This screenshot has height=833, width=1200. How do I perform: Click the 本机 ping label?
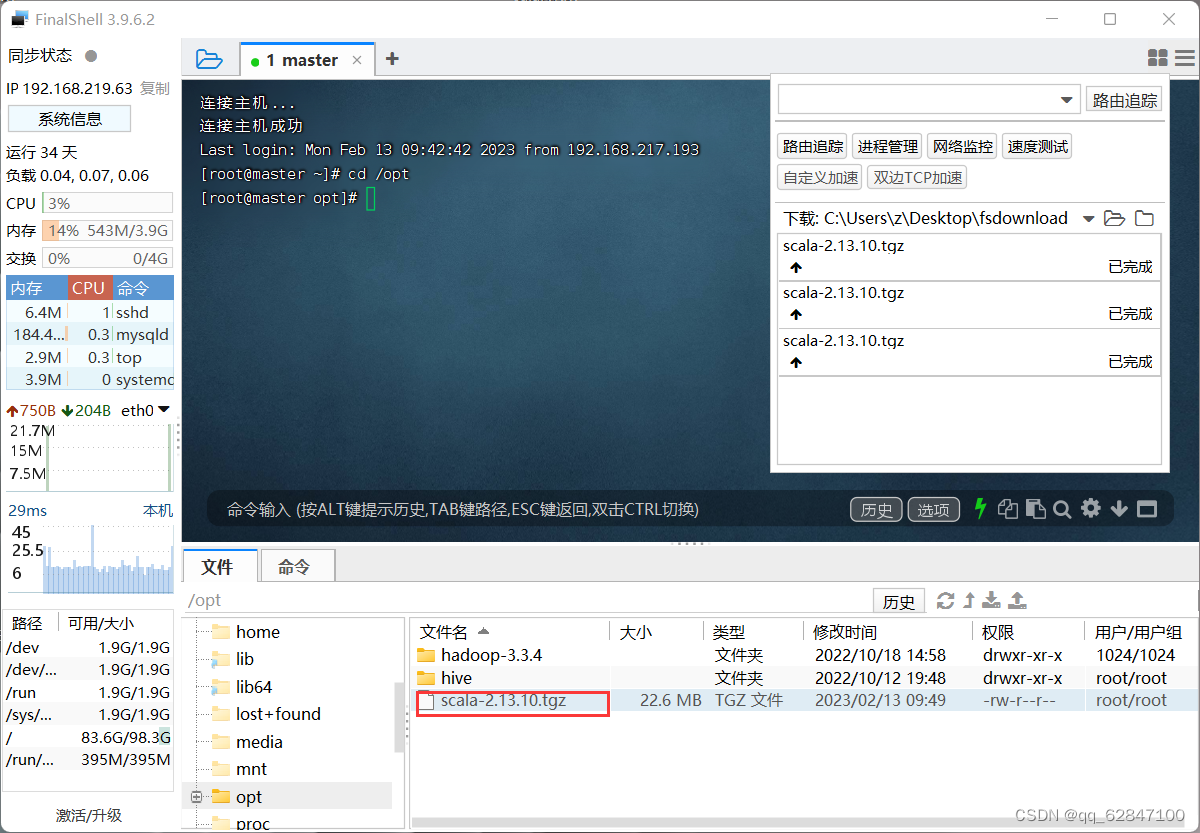tap(157, 510)
